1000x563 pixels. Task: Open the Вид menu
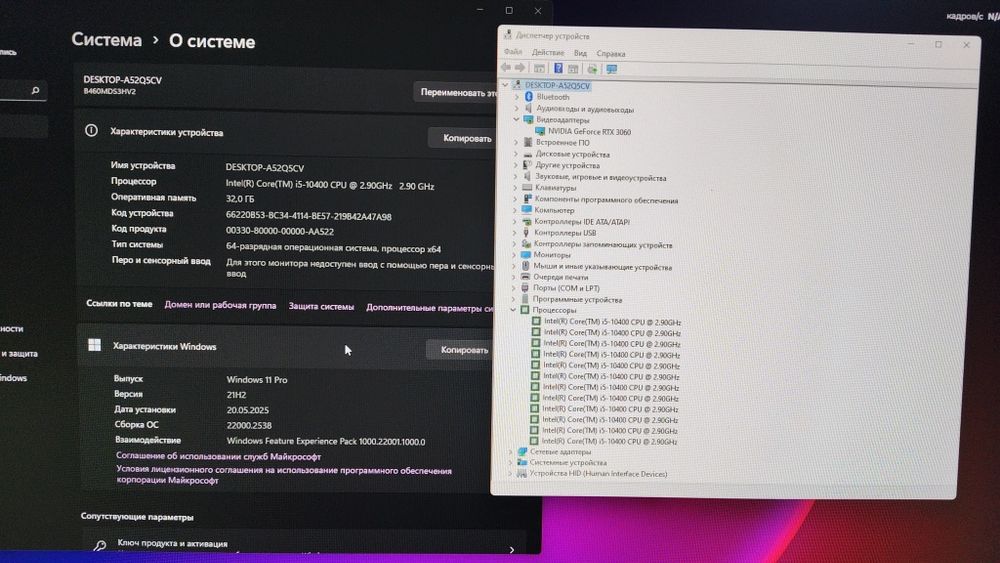coord(580,53)
